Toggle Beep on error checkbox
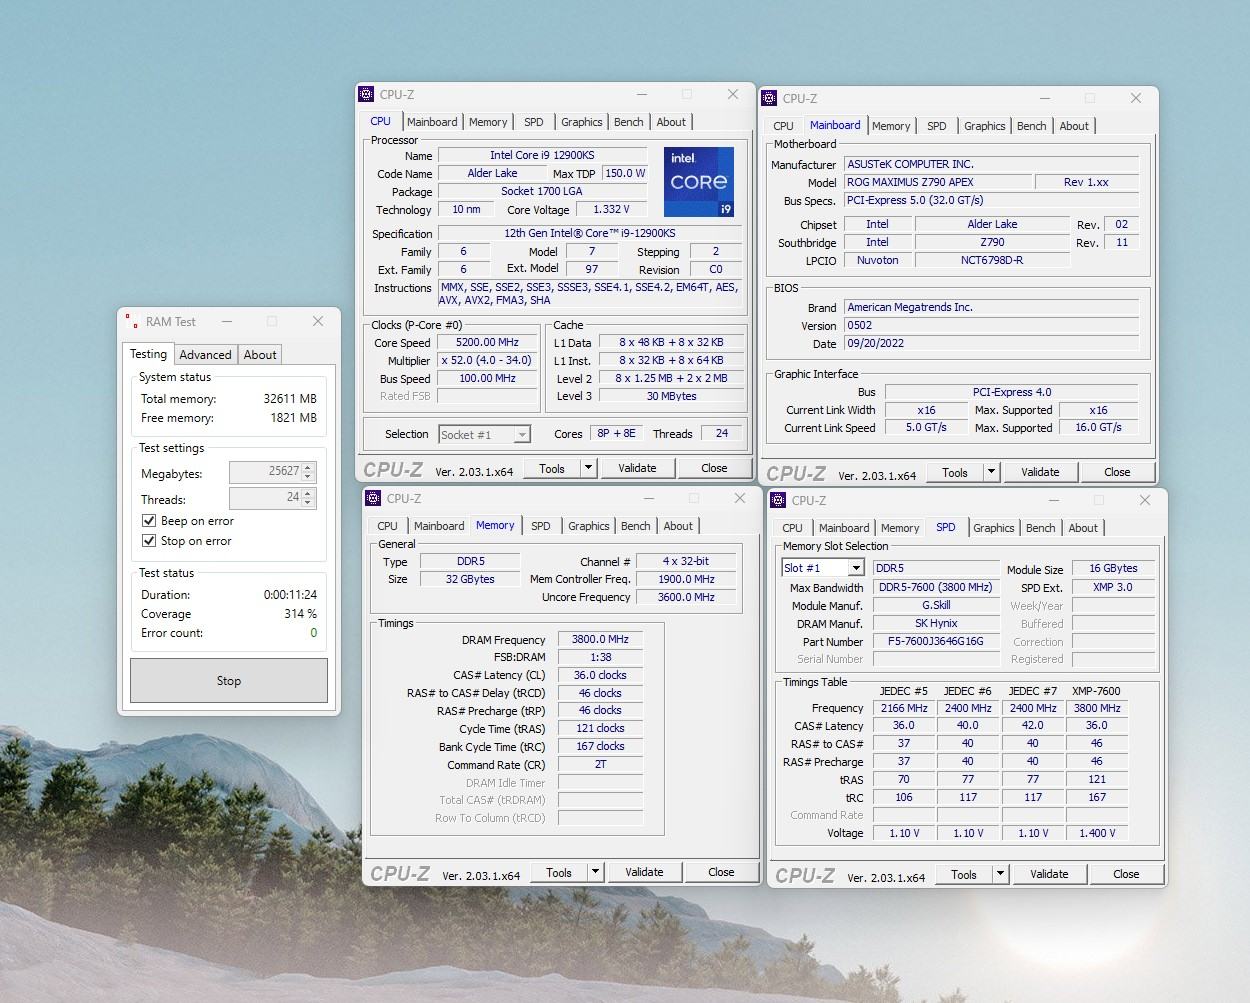The width and height of the screenshot is (1250, 1003). 149,521
